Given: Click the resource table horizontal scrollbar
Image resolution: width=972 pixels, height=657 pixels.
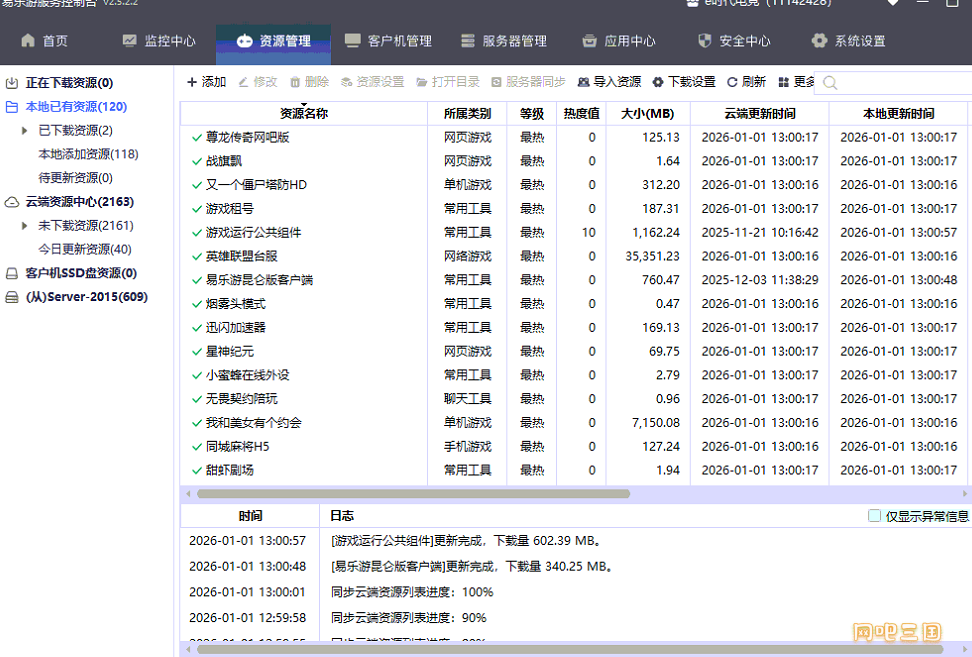Looking at the screenshot, I should (413, 493).
